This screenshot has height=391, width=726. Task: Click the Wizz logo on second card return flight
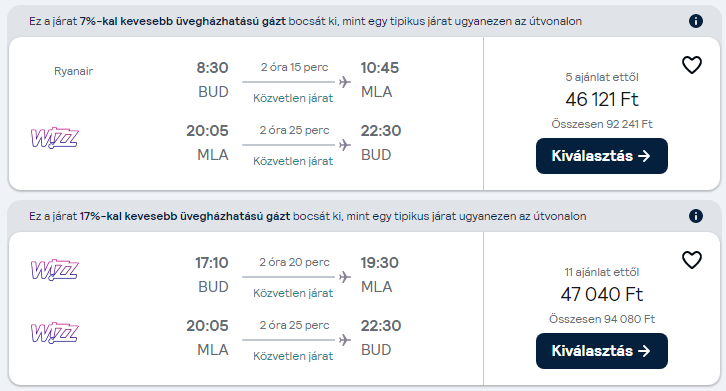[x=55, y=333]
